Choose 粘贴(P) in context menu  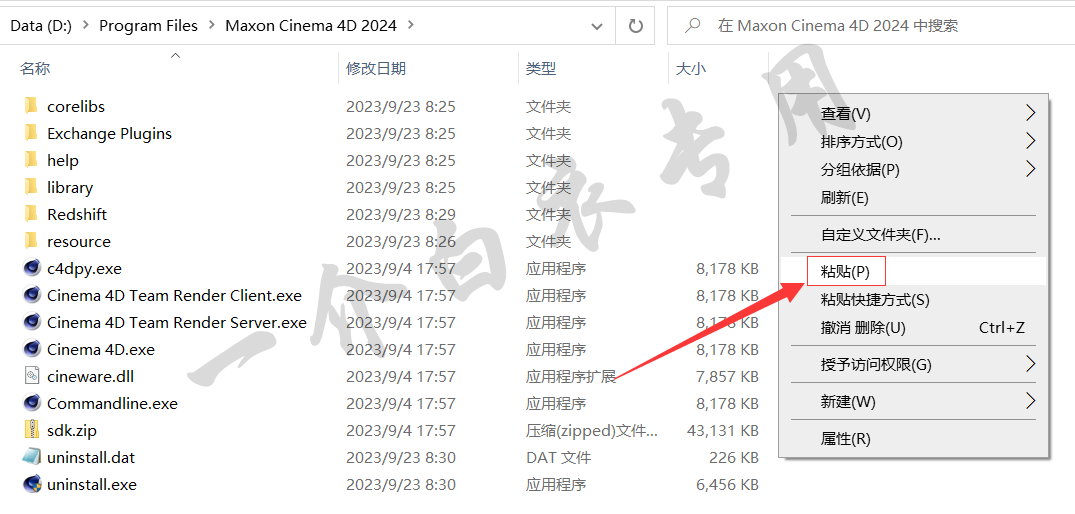pyautogui.click(x=913, y=271)
